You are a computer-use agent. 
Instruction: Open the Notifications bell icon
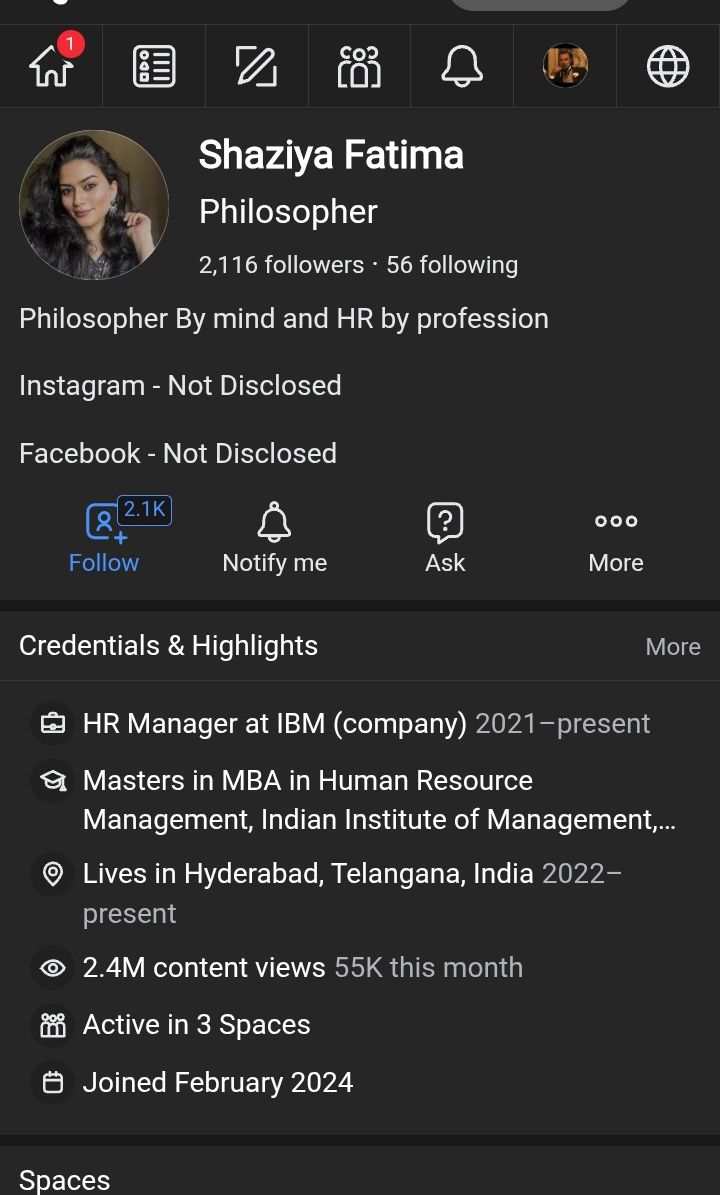click(462, 66)
